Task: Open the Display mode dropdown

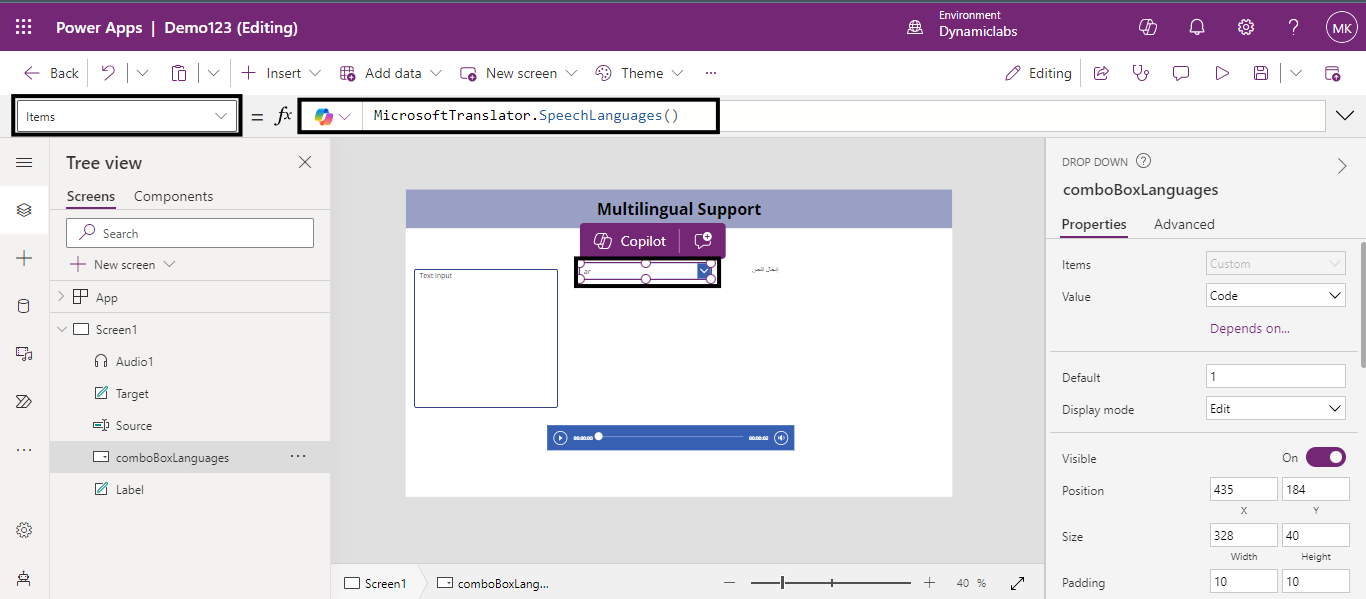Action: 1275,409
